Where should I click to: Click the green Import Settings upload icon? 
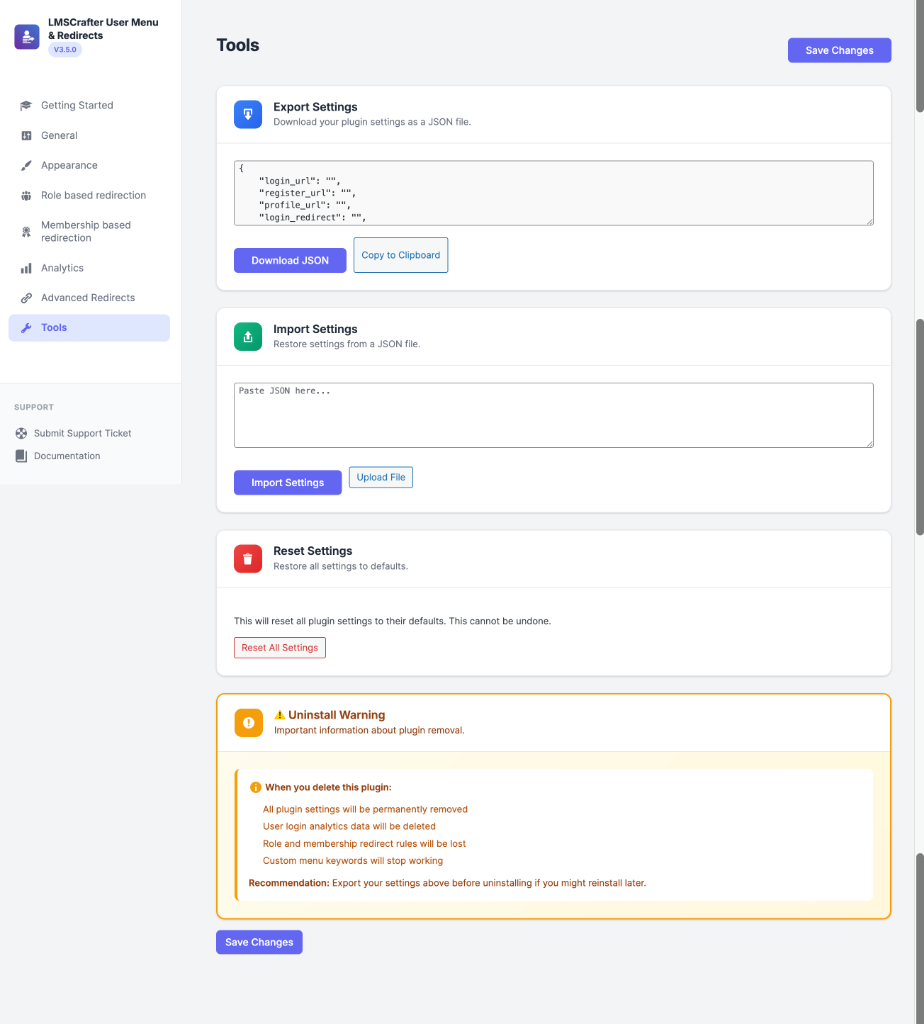tap(247, 336)
